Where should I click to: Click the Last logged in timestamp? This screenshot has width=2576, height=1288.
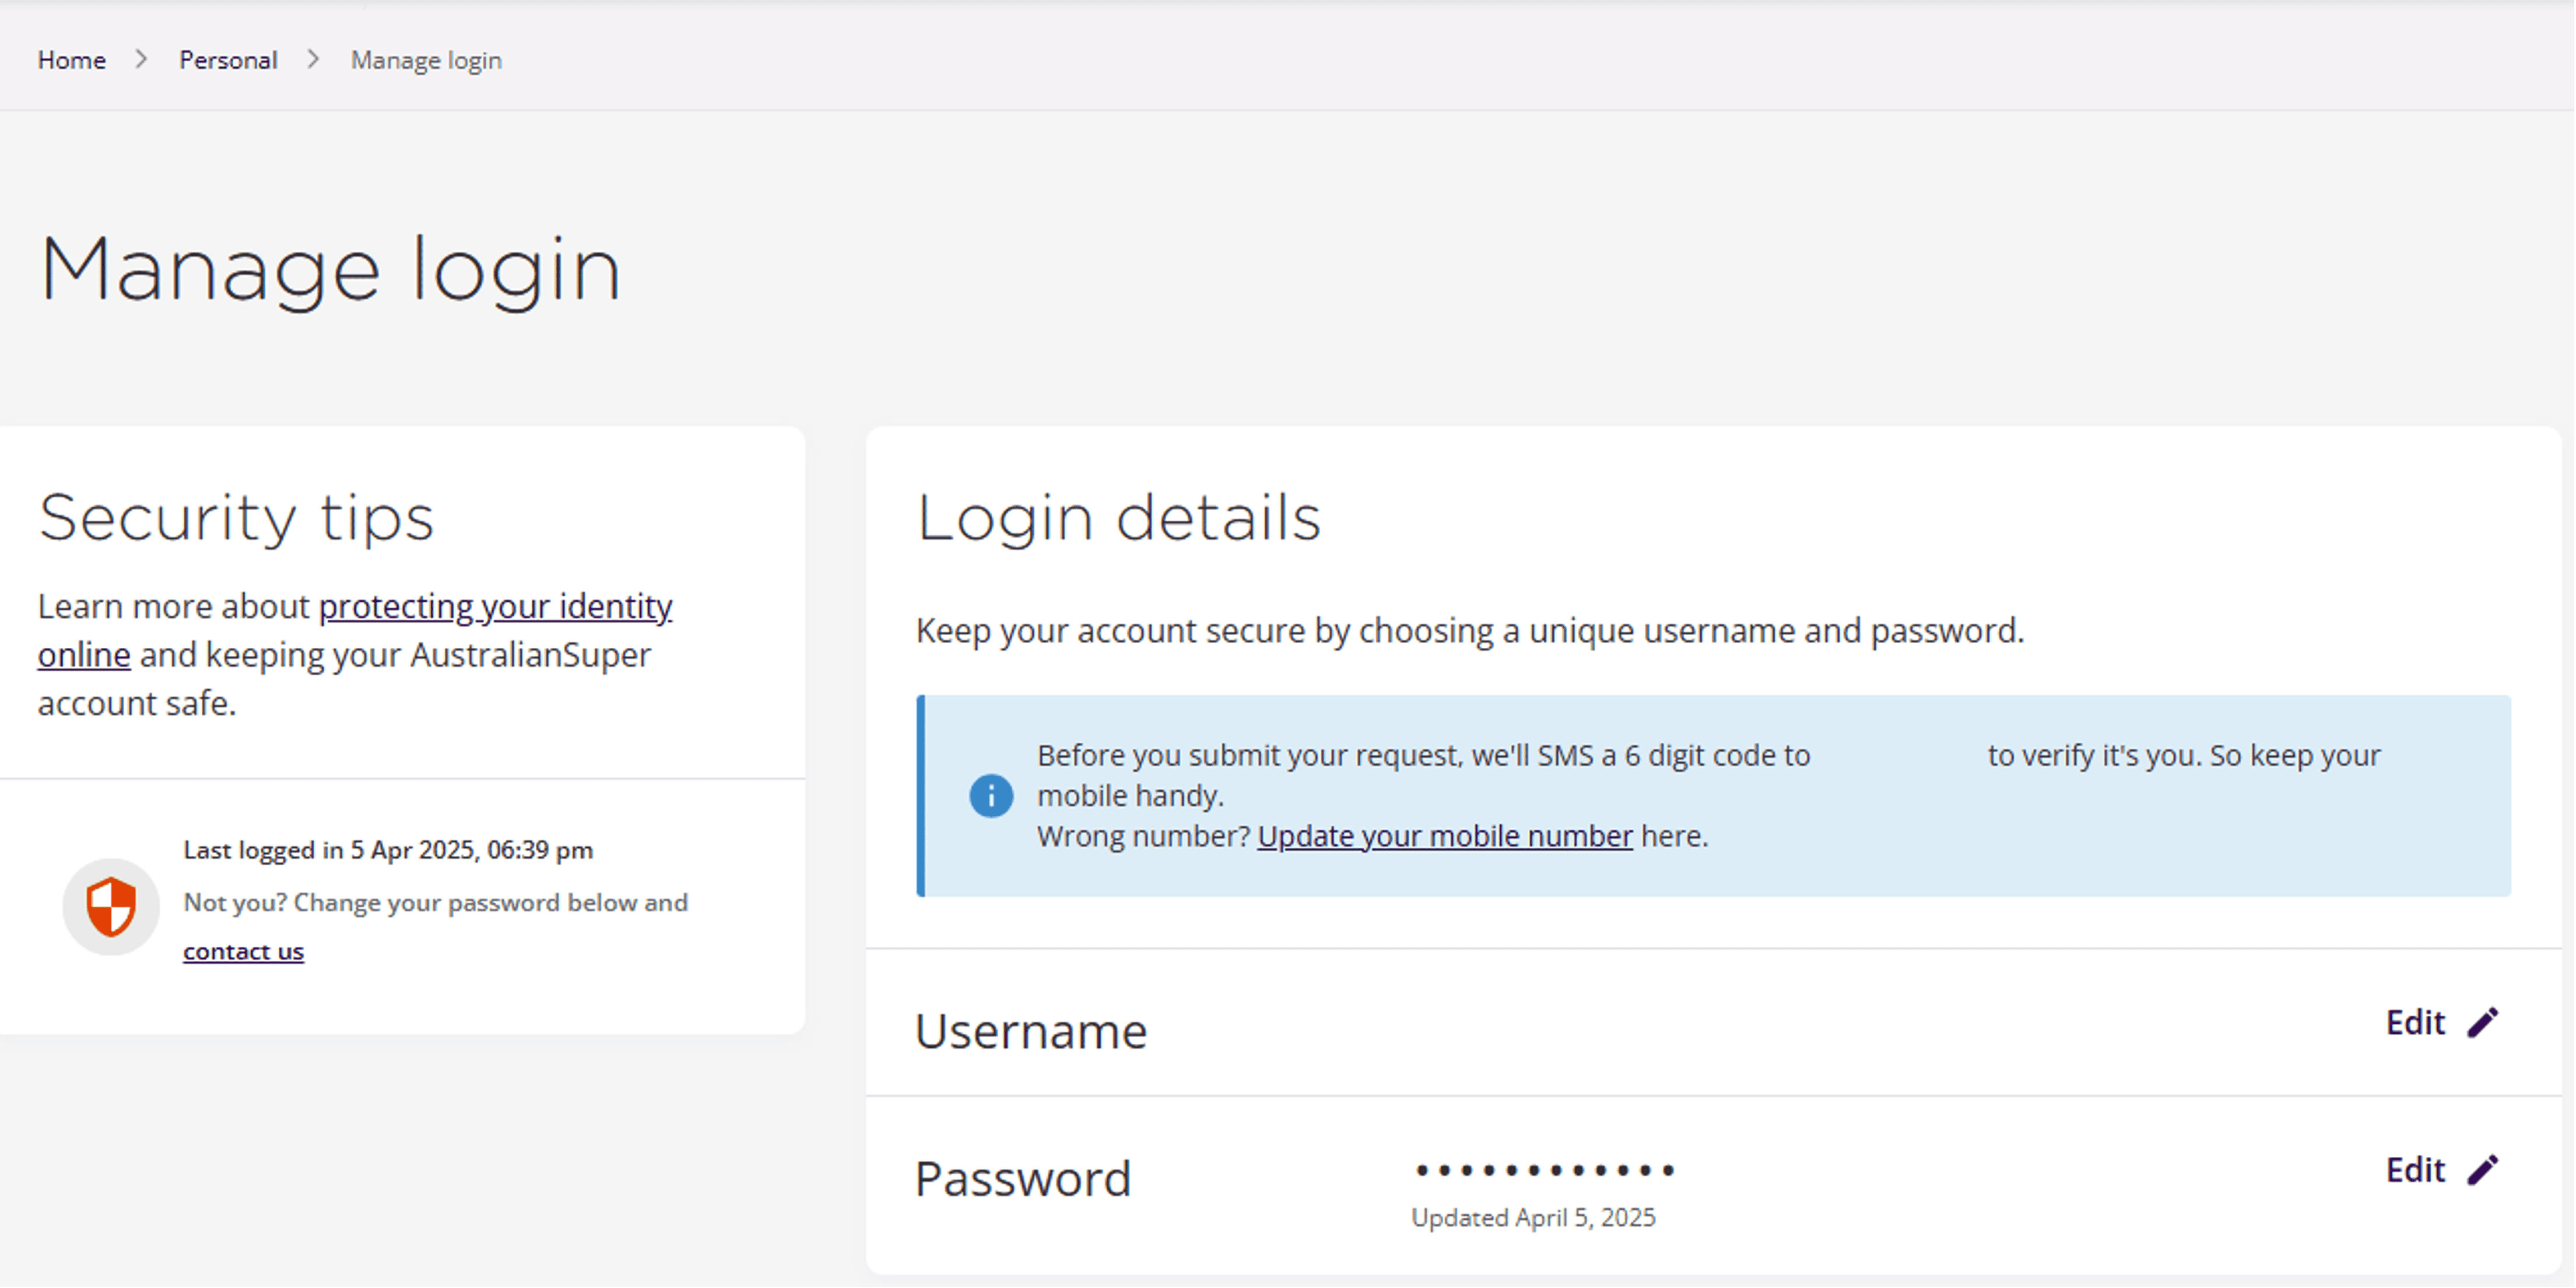[388, 850]
